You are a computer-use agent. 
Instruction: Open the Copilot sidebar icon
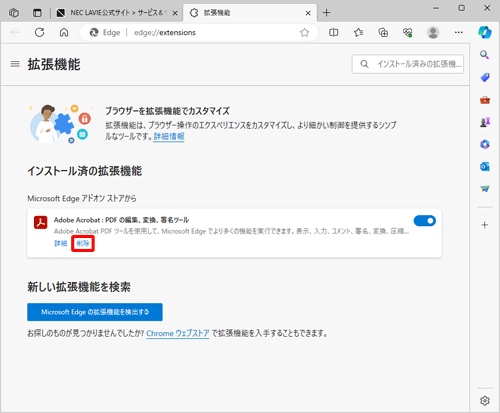click(x=485, y=32)
